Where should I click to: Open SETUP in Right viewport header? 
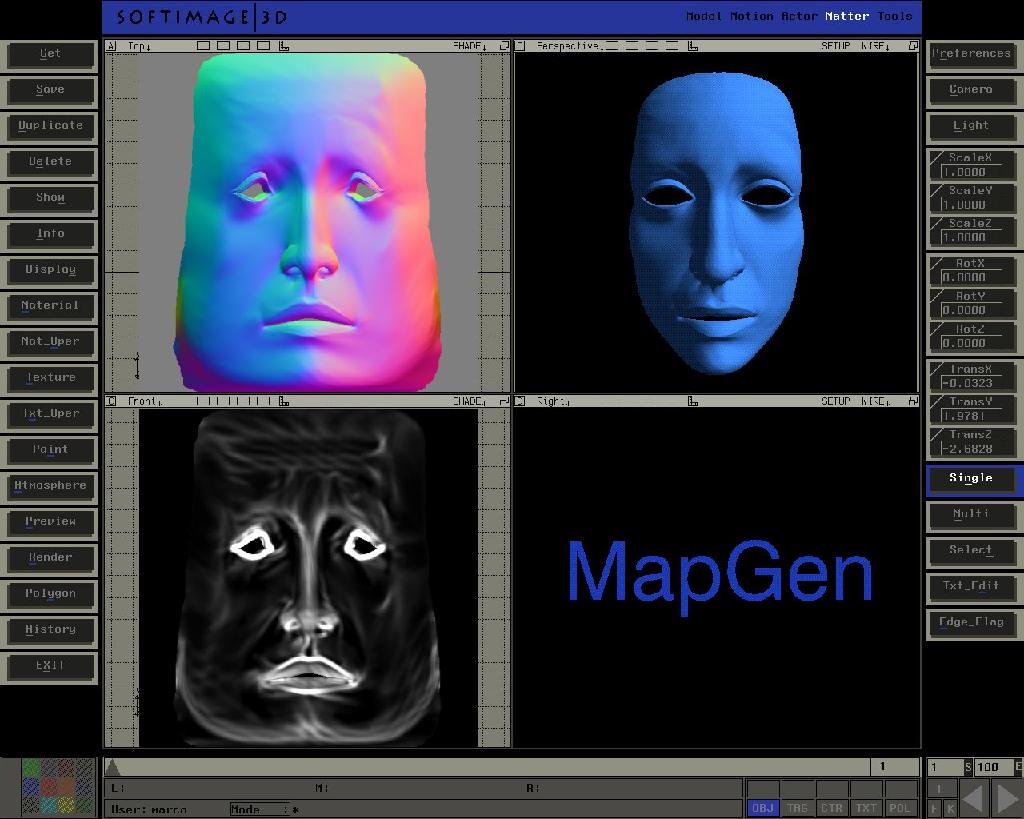click(836, 401)
